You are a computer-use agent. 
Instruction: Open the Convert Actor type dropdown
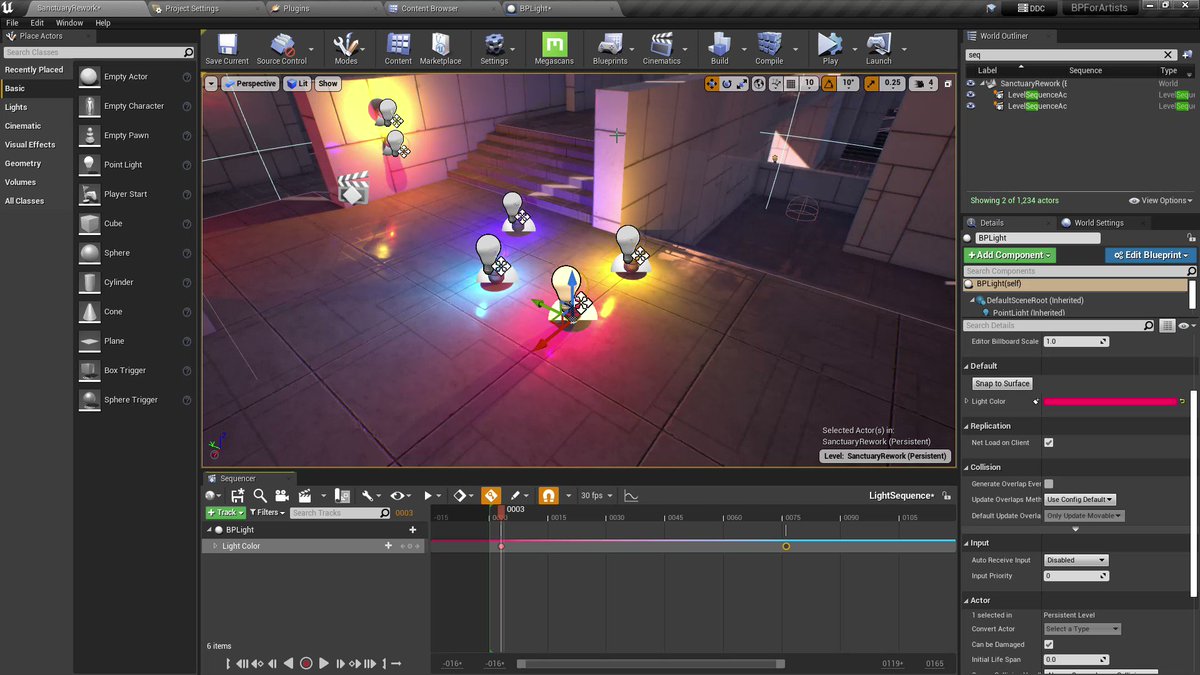click(1082, 629)
